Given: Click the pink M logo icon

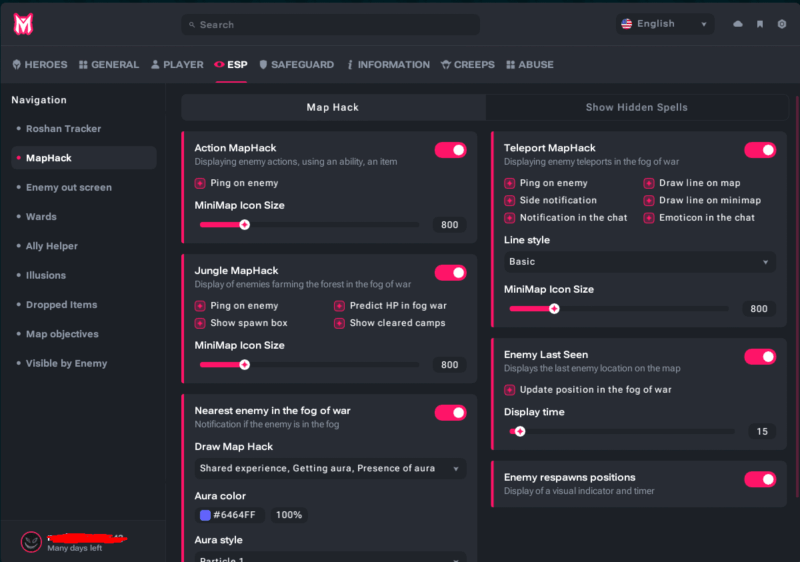Looking at the screenshot, I should click(23, 24).
